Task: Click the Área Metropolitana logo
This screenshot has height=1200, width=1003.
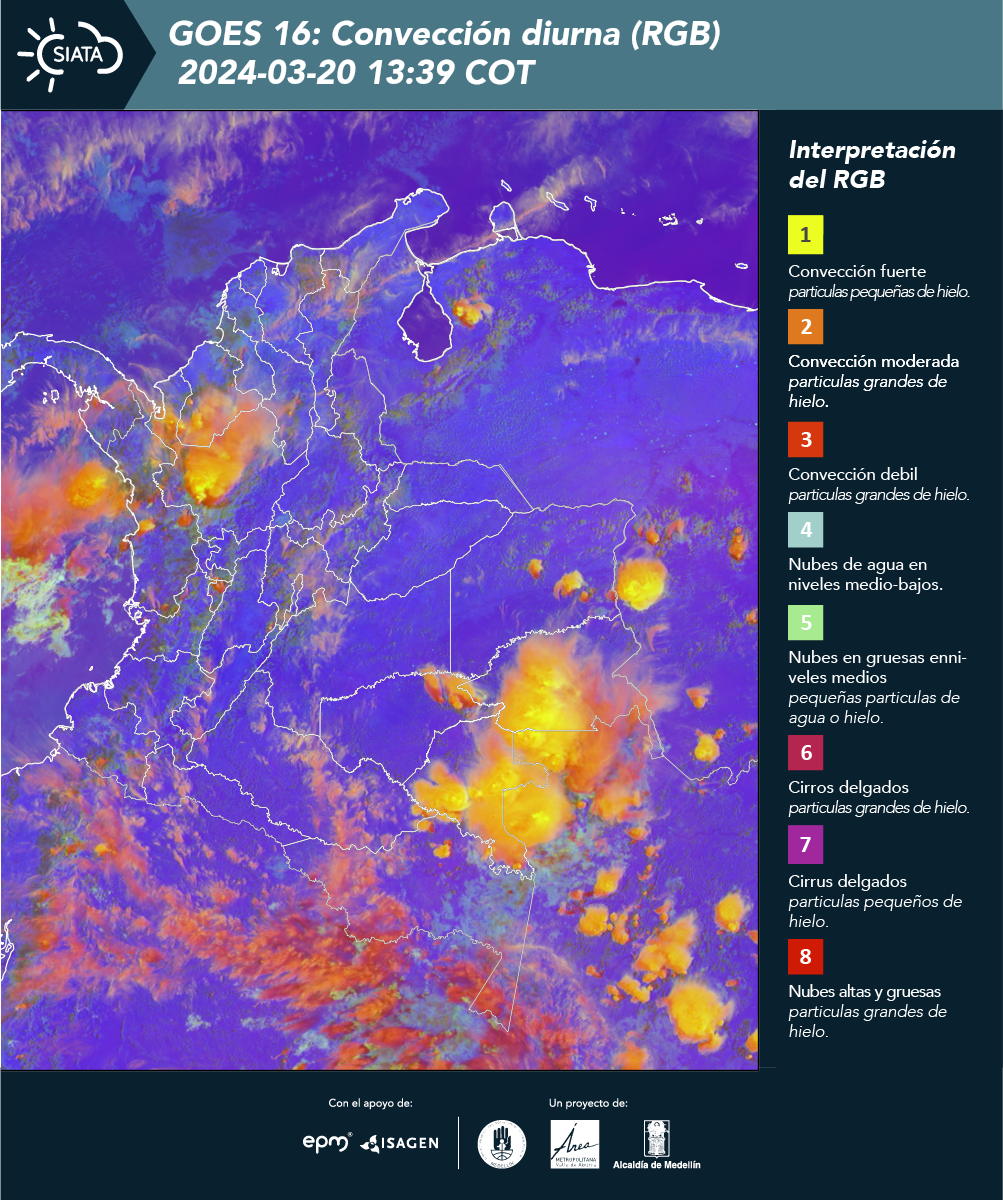Action: (x=575, y=1144)
